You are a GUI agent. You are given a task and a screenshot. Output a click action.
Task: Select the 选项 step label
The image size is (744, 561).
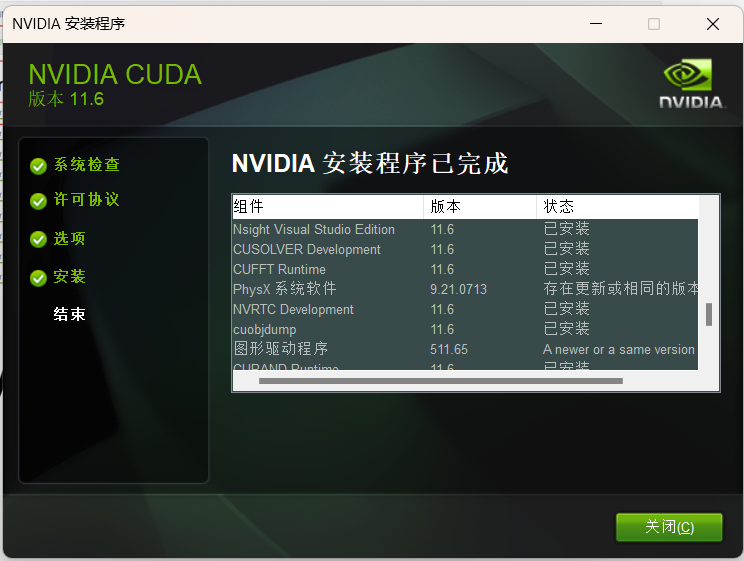(70, 238)
